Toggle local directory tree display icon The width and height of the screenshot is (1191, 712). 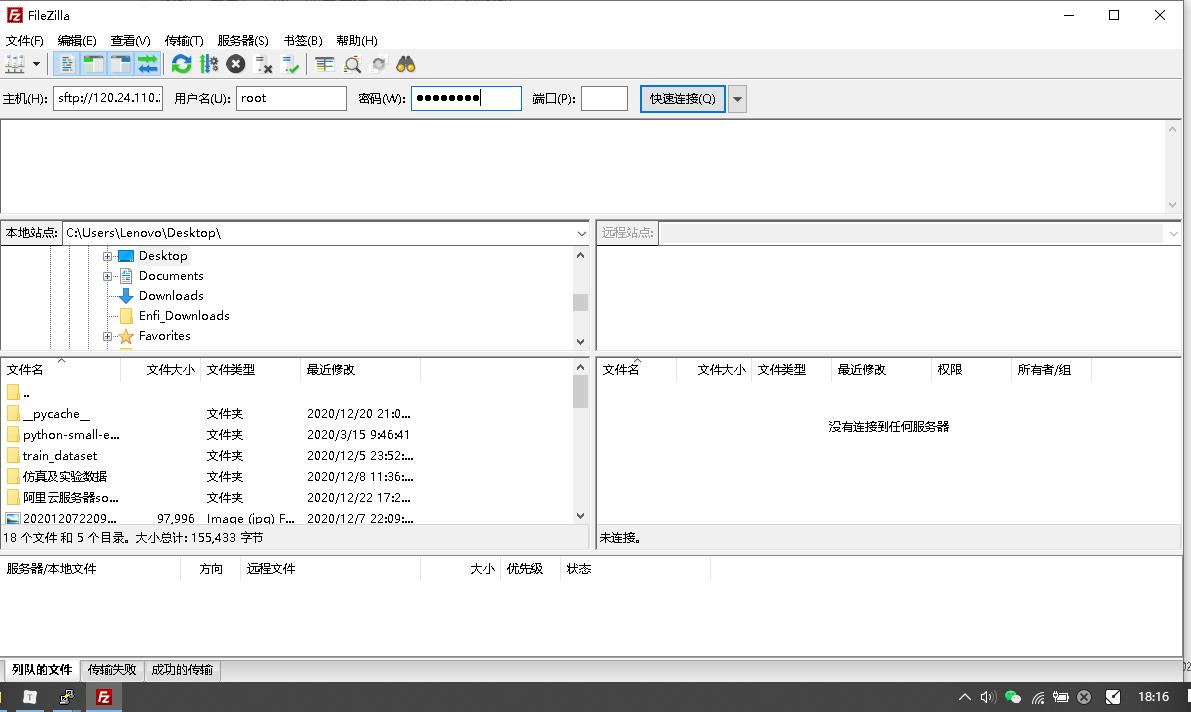point(93,65)
